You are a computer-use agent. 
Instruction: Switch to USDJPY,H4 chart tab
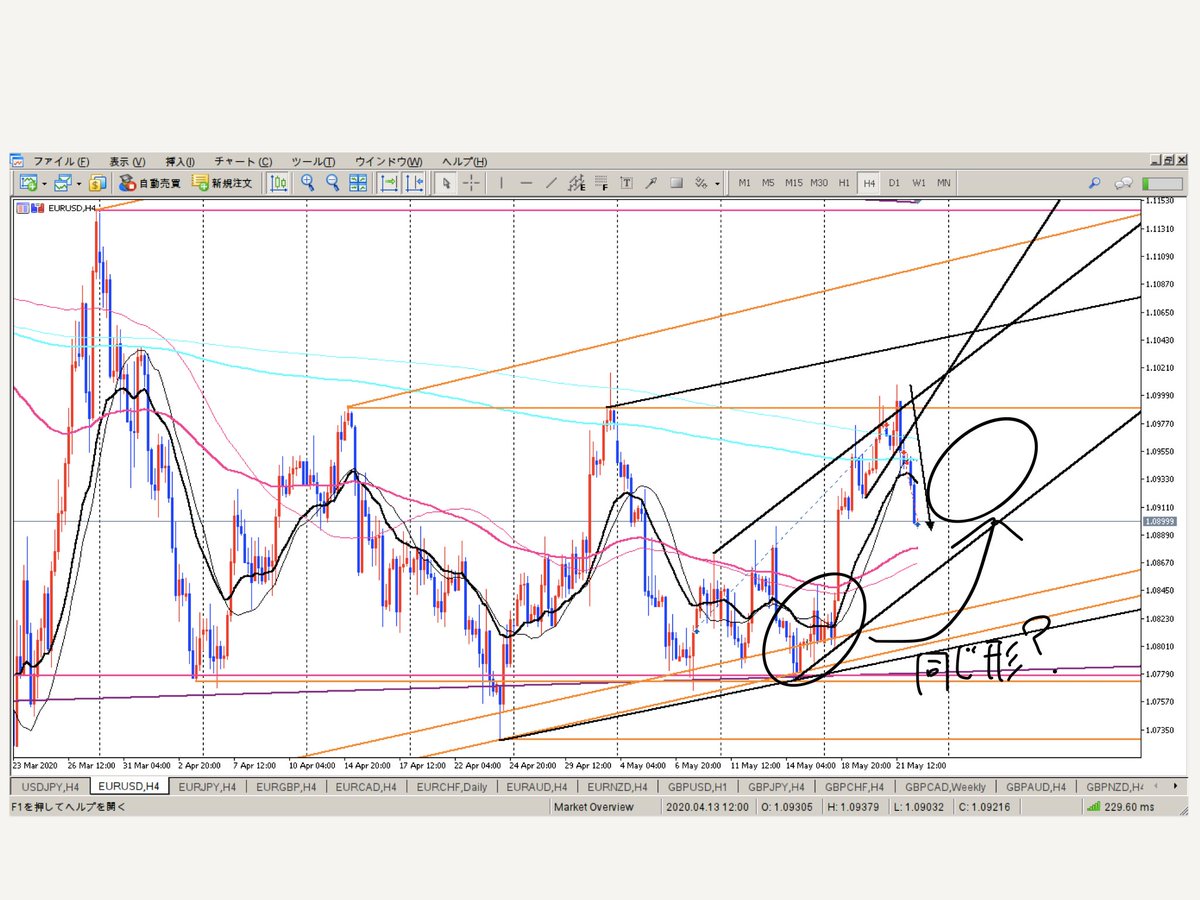[x=48, y=787]
